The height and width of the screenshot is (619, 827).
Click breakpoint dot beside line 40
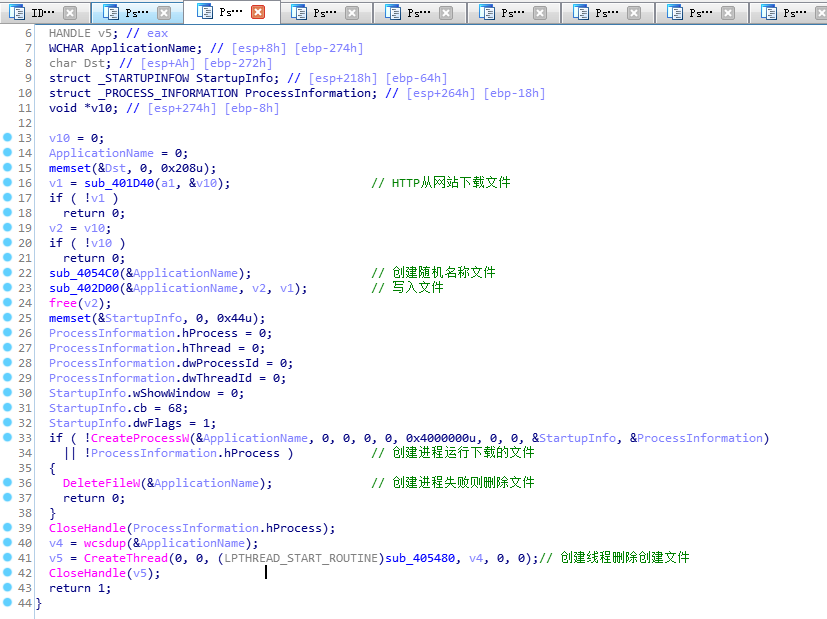[7, 542]
